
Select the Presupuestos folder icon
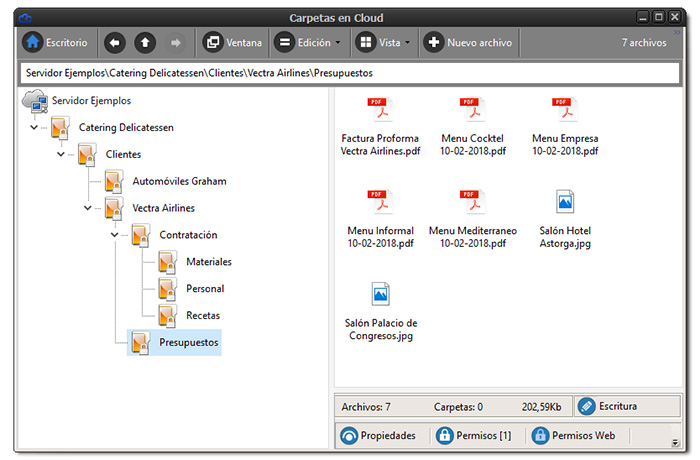pos(141,343)
